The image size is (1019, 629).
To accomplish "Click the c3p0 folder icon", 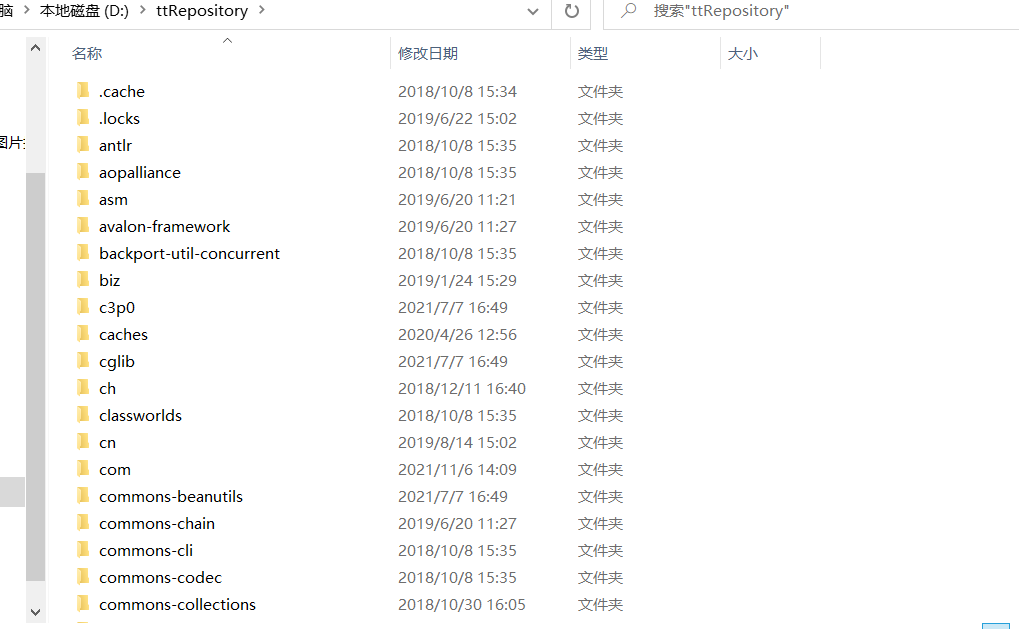I will coord(83,307).
